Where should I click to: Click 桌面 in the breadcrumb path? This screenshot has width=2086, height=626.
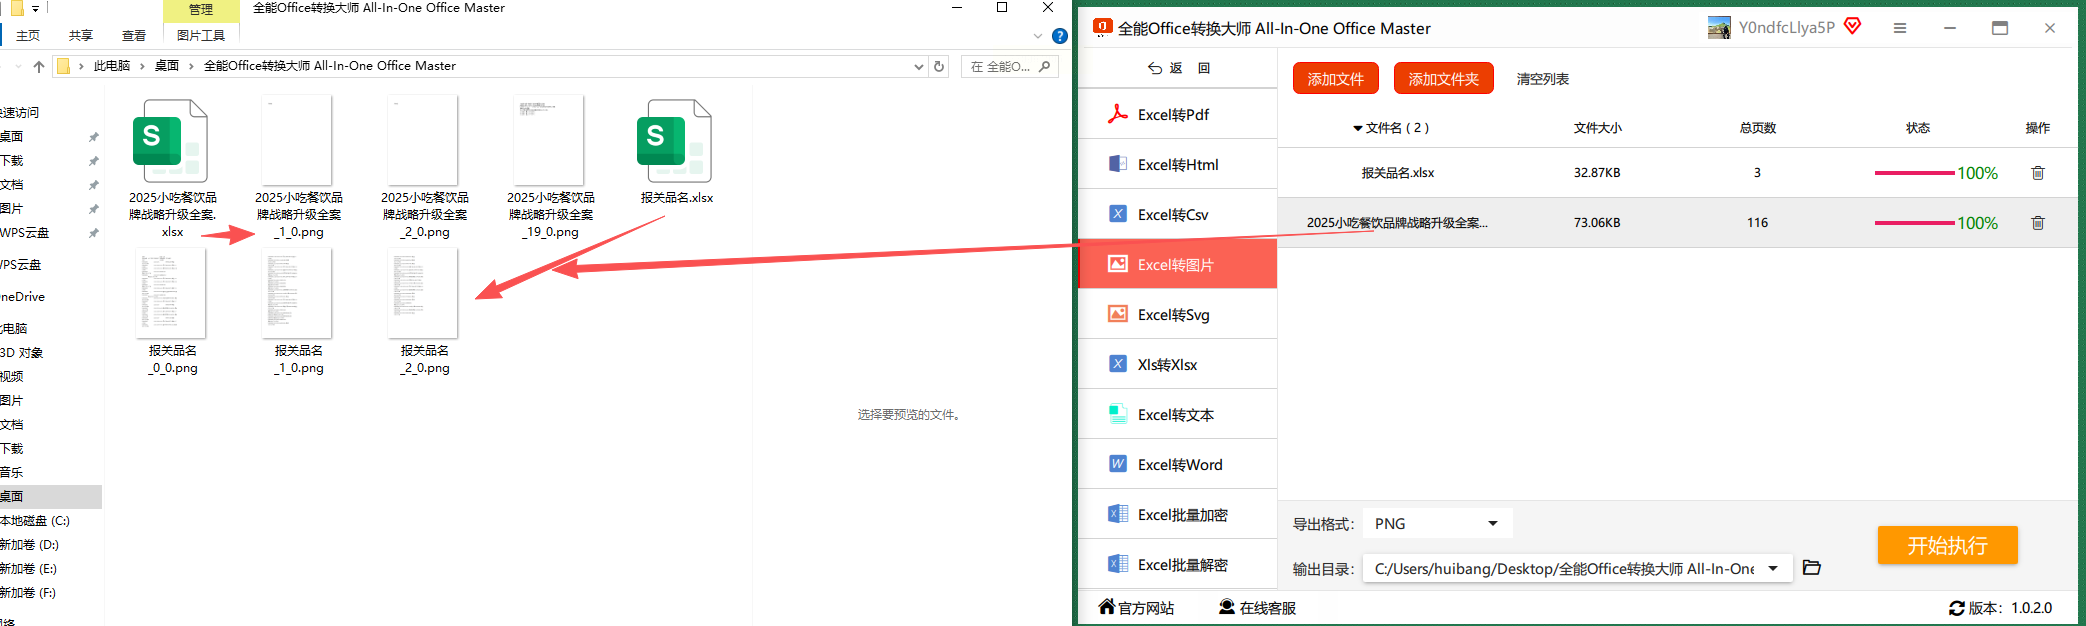click(167, 66)
